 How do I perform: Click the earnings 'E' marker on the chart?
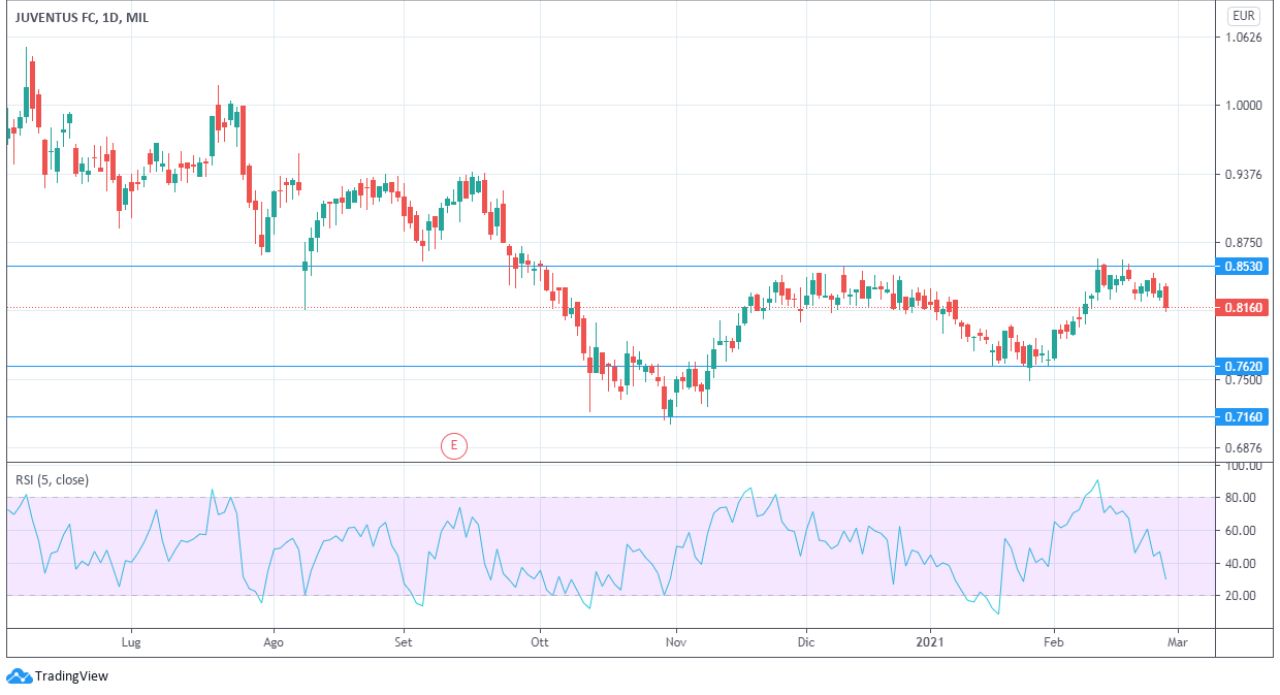click(454, 445)
